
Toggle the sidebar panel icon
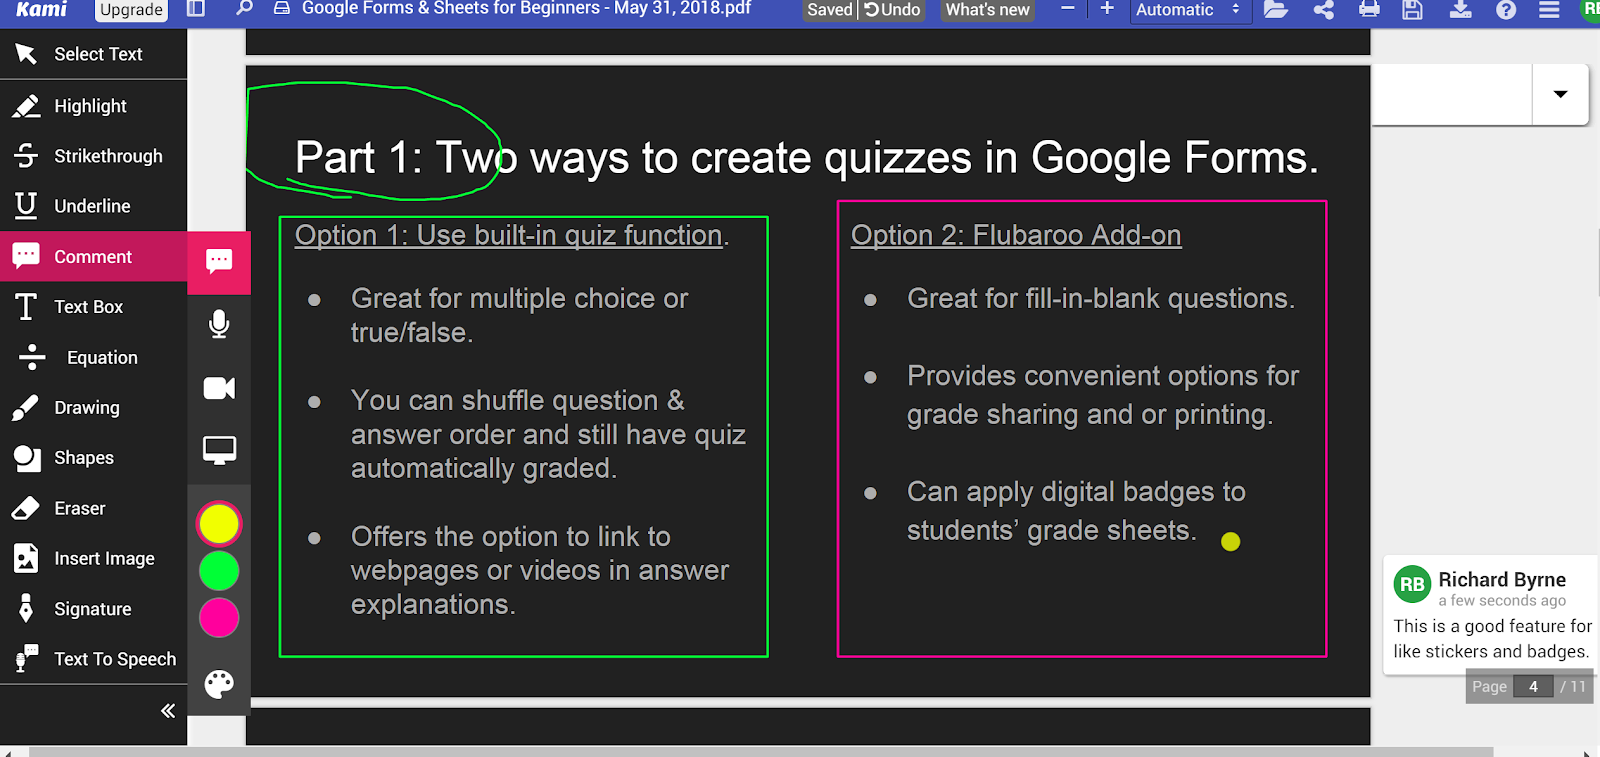pyautogui.click(x=196, y=9)
